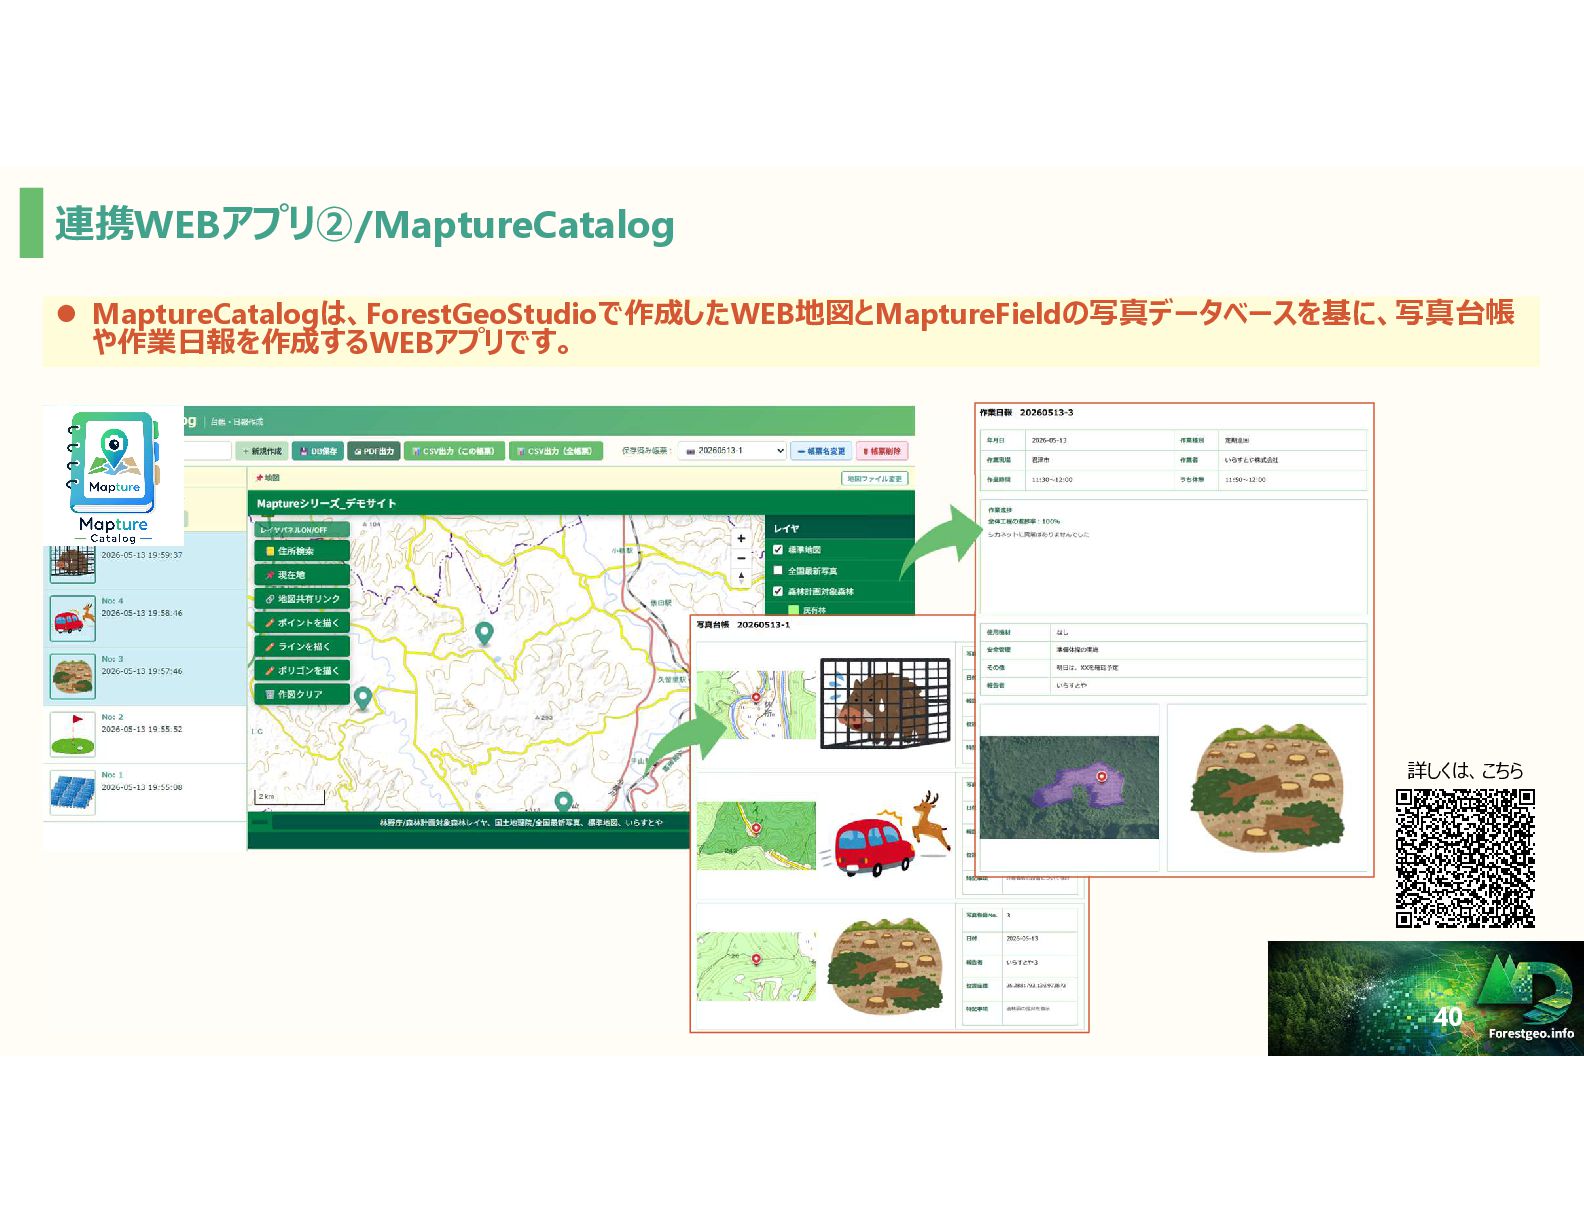Select the No: 4 car and deer thumbnail
Viewport: 1584px width, 1224px height.
pos(73,618)
